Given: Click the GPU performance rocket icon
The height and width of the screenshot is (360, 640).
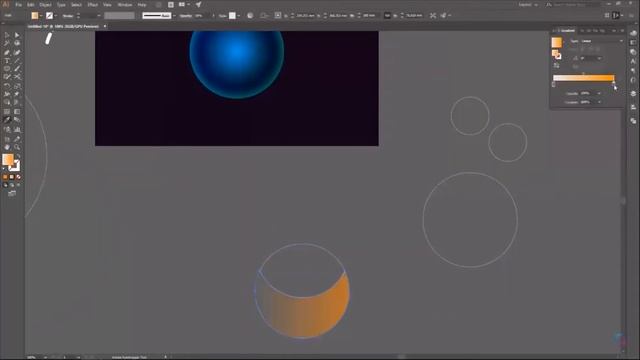Looking at the screenshot, I should [198, 4].
